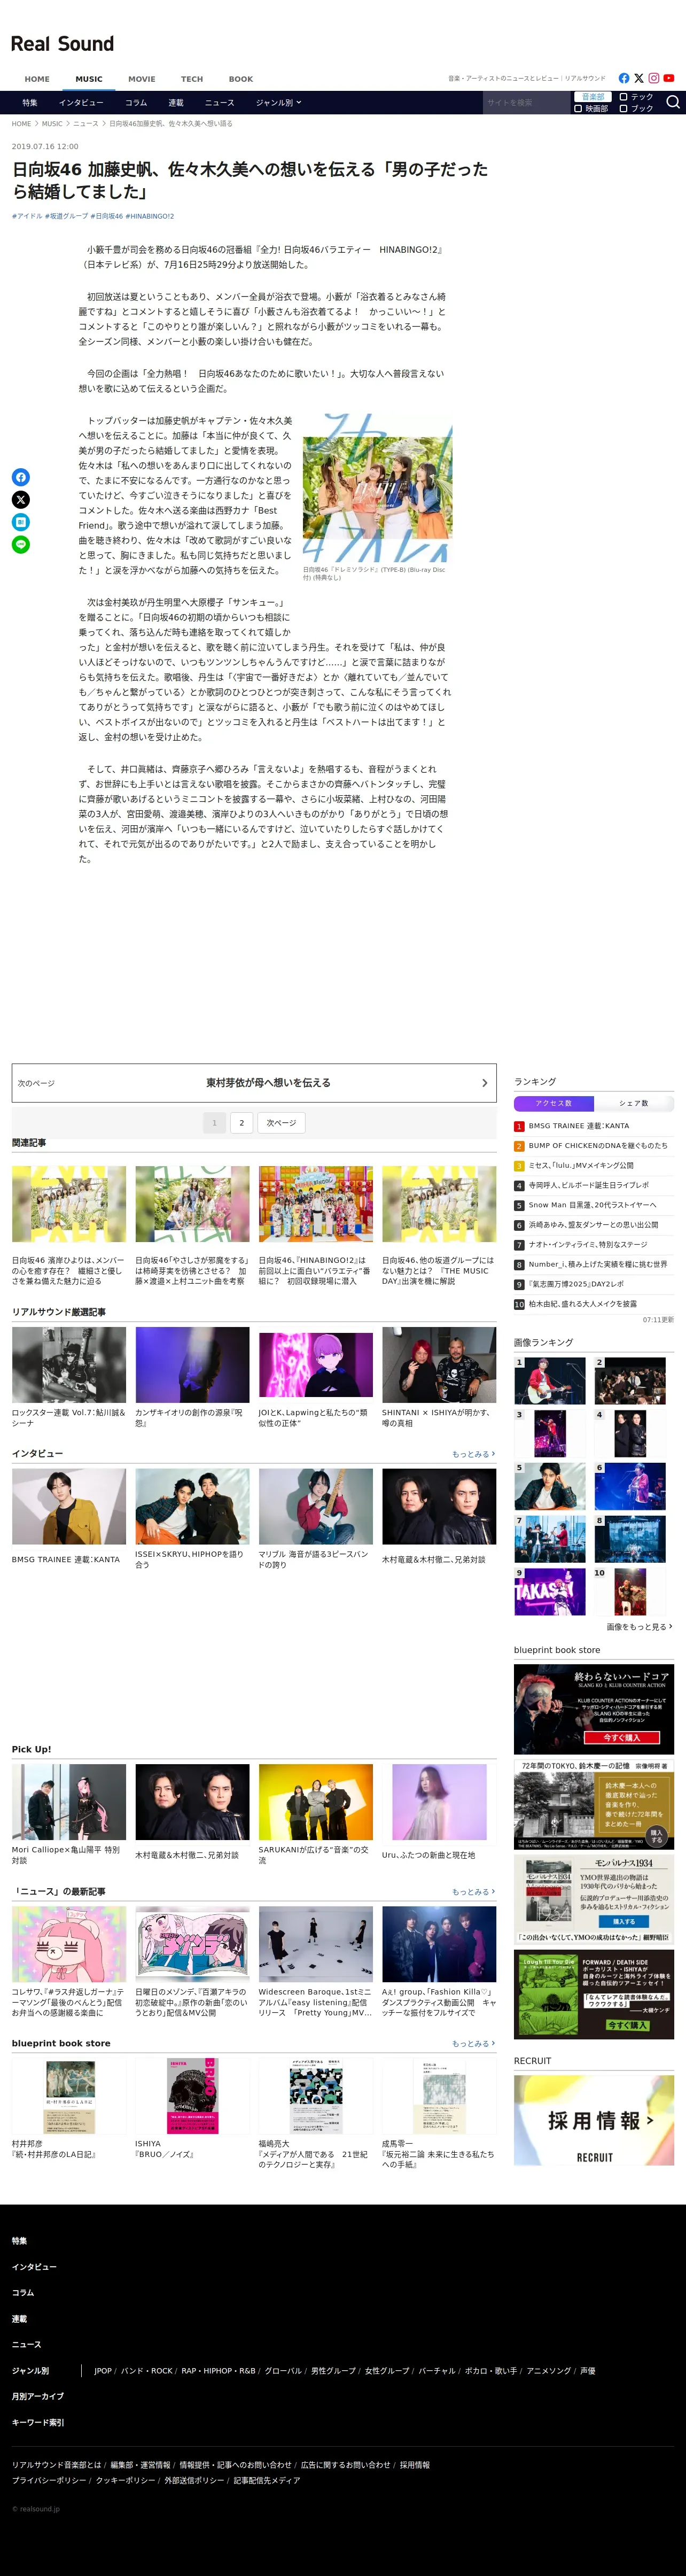Image resolution: width=686 pixels, height=2576 pixels.
Task: Select アクセス数 ranking tab
Action: coord(554,1104)
